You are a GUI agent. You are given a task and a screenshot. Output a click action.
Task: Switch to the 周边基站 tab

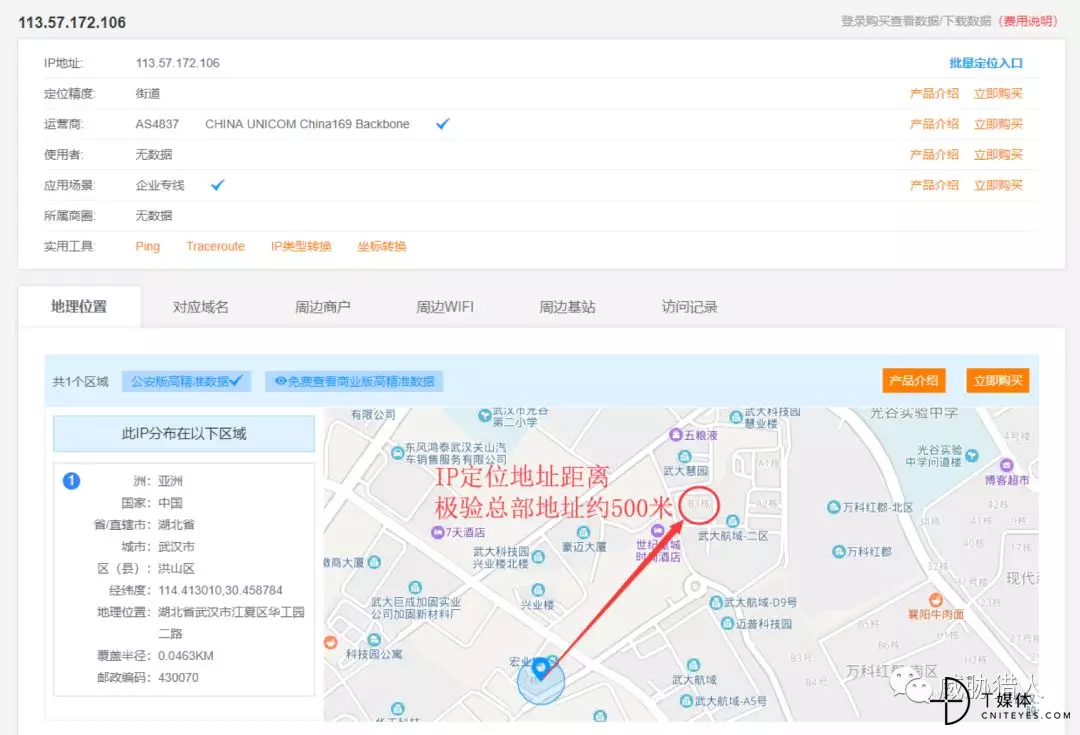click(567, 307)
